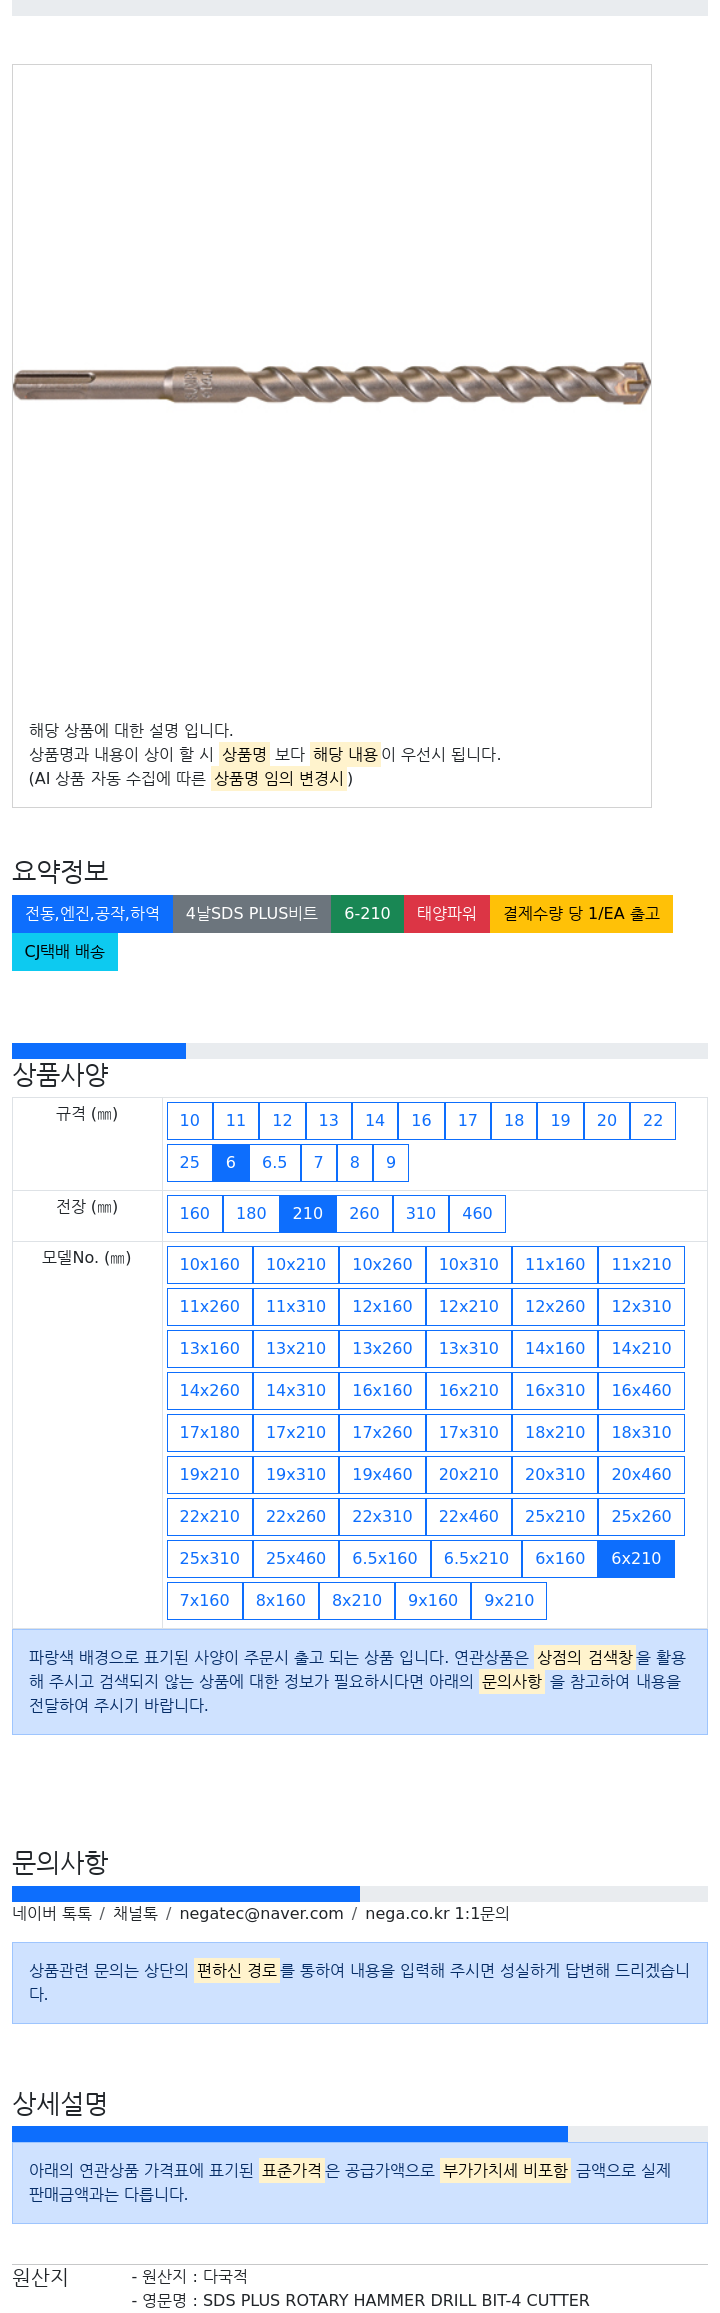Click the green 6-210 tag

[x=367, y=914]
